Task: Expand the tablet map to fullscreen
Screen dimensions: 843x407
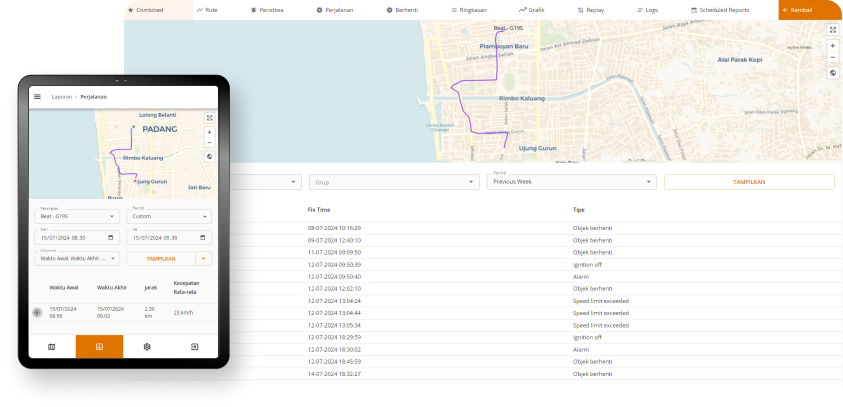Action: point(209,118)
